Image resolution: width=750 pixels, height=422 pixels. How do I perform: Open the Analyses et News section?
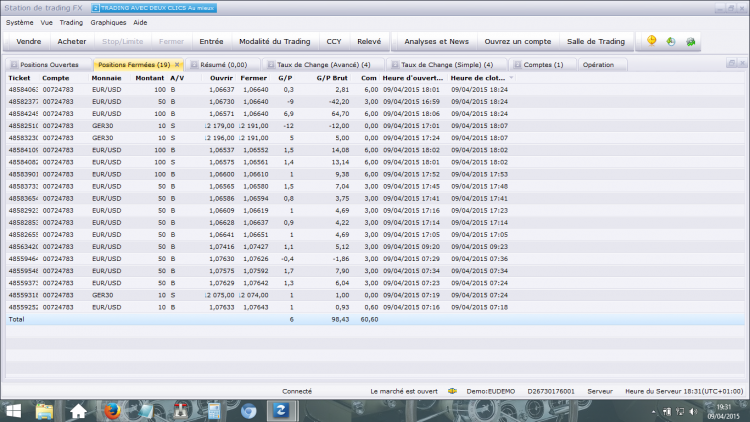pos(436,42)
